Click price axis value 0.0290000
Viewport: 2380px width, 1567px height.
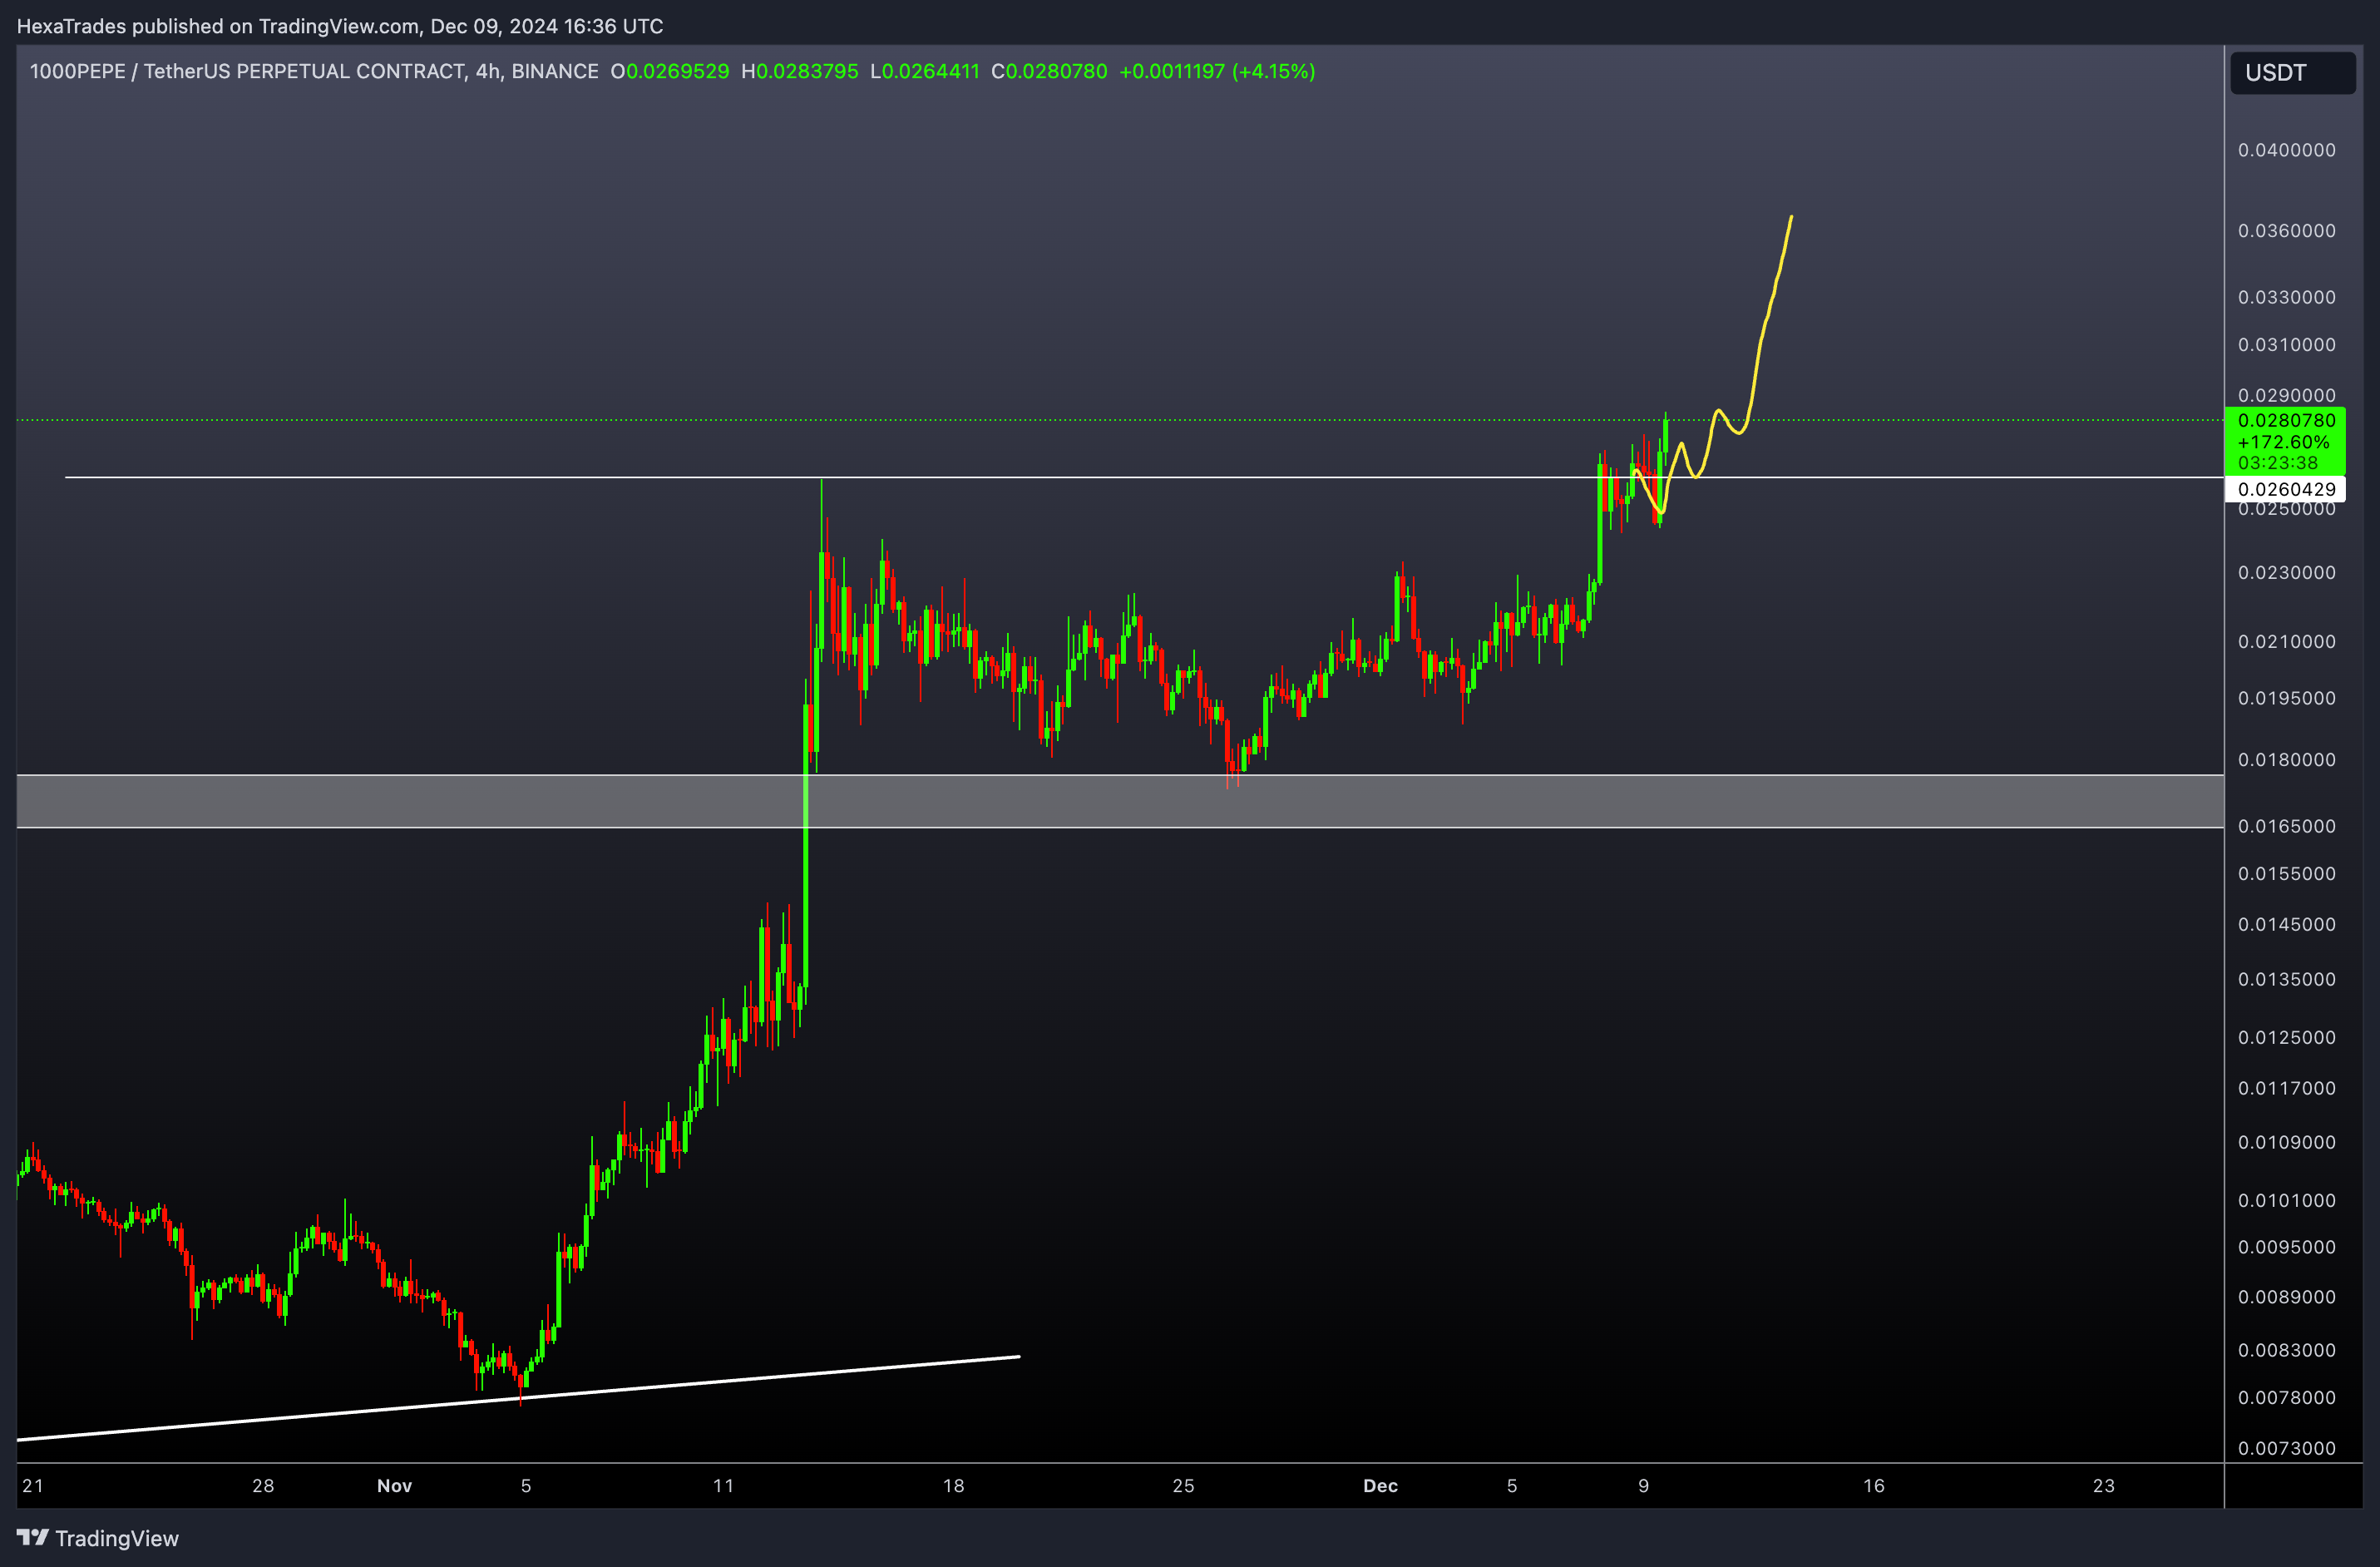click(2287, 396)
